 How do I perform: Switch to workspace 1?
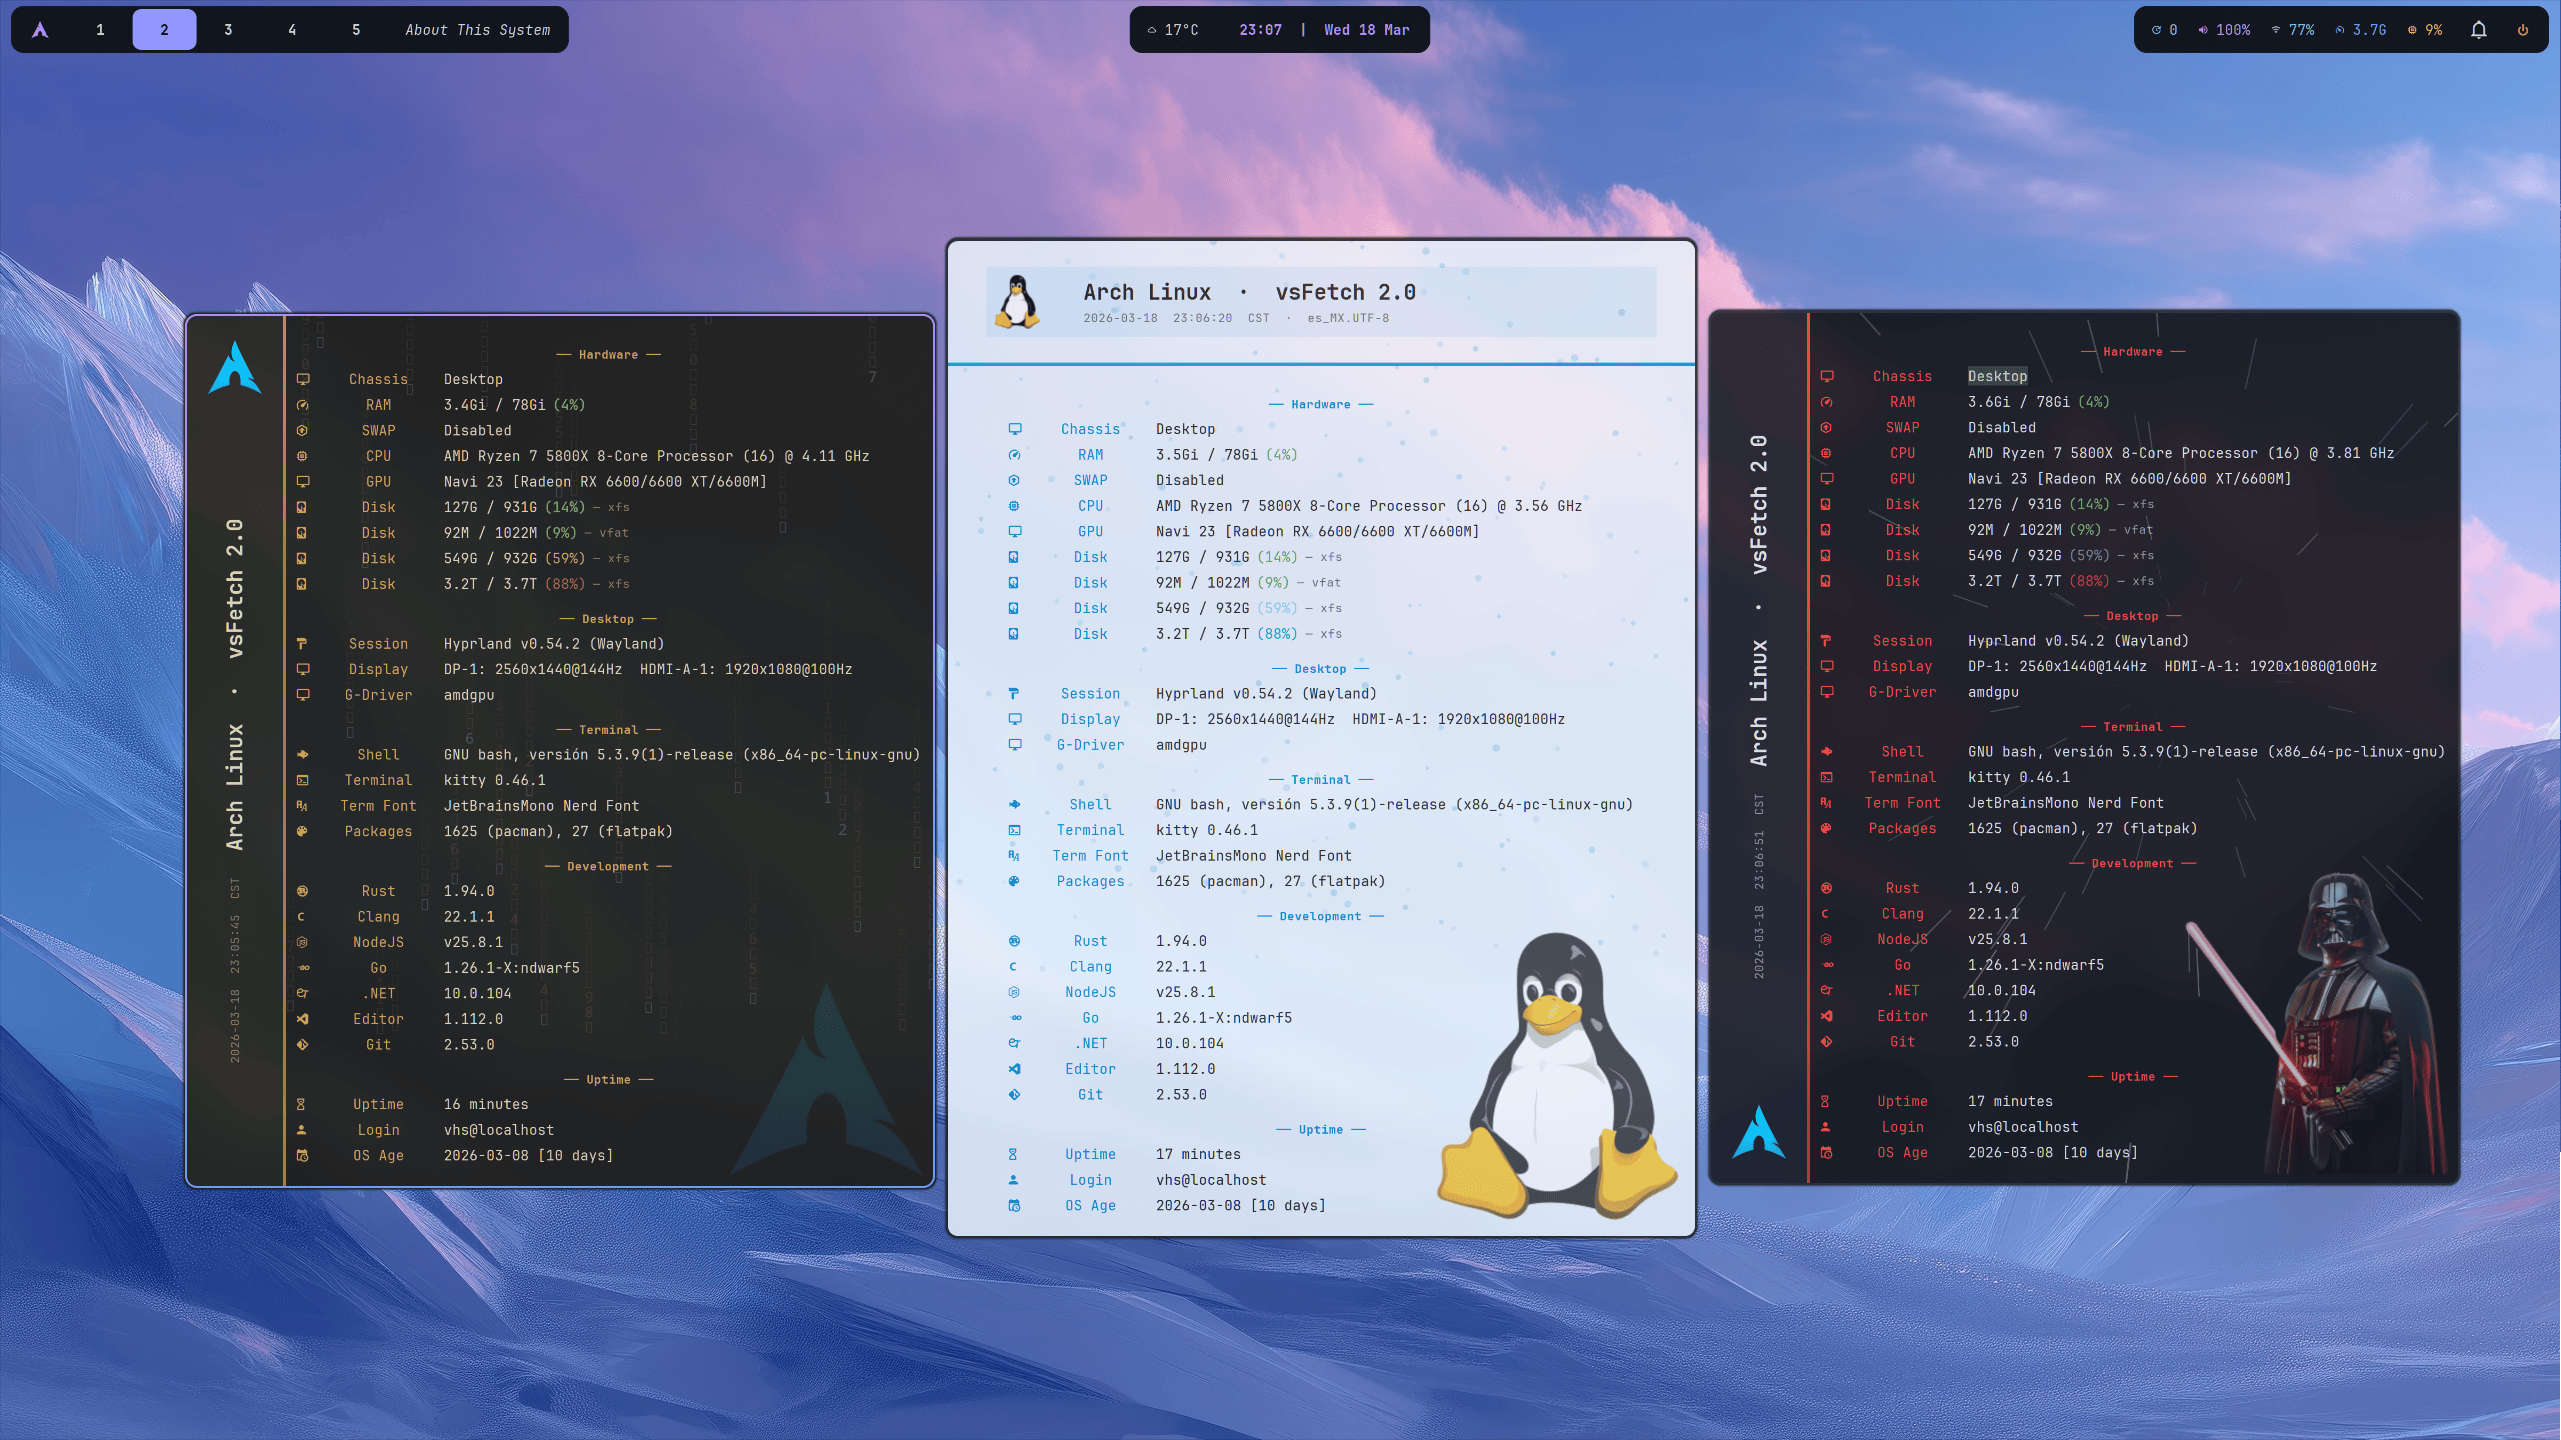click(100, 30)
